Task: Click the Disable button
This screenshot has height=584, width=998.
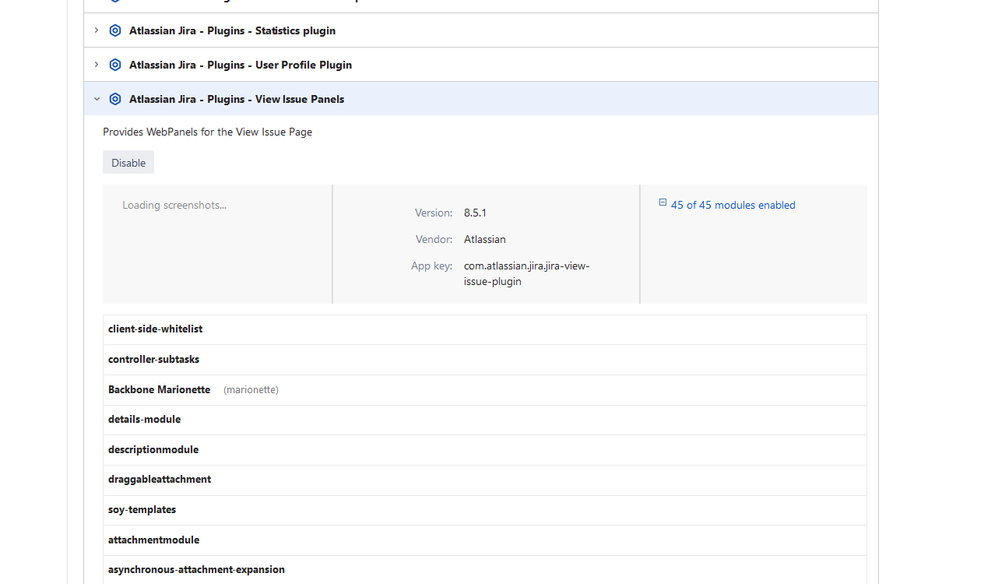Action: pyautogui.click(x=128, y=161)
